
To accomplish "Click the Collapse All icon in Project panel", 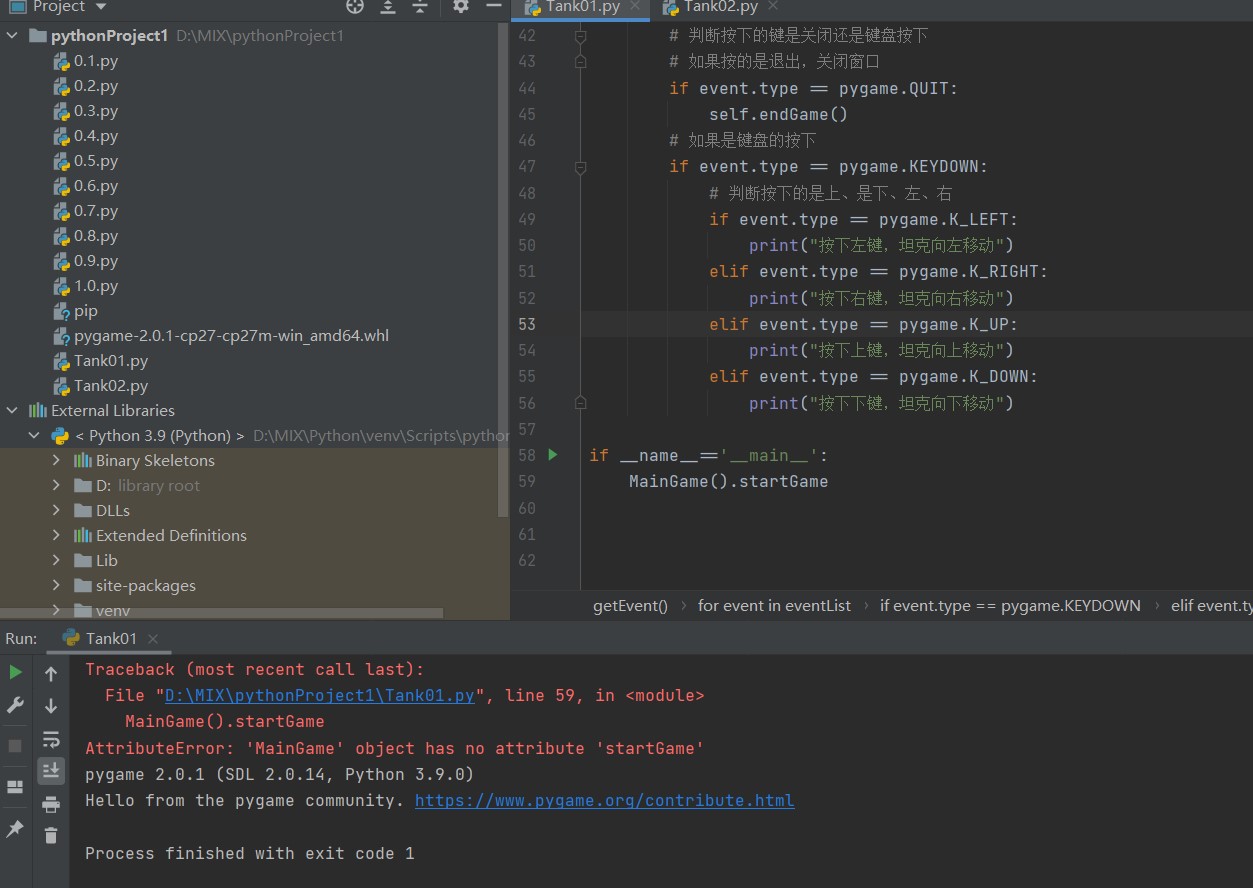I will [420, 7].
